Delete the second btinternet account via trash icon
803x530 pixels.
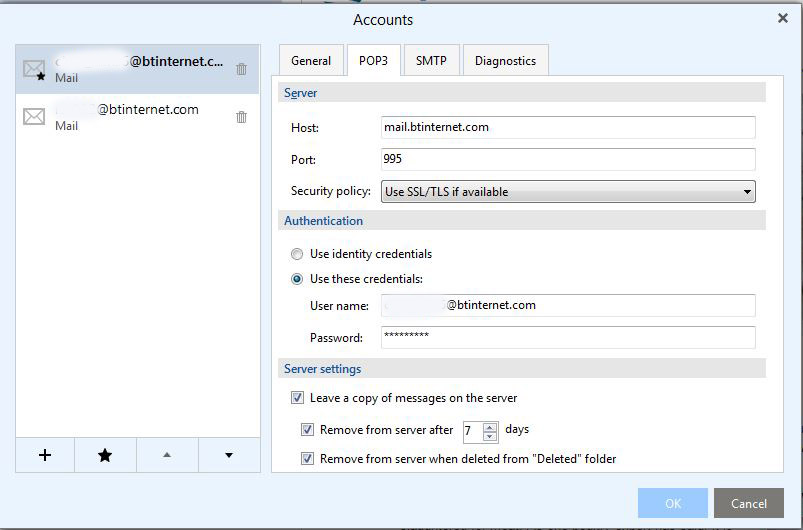click(x=241, y=117)
